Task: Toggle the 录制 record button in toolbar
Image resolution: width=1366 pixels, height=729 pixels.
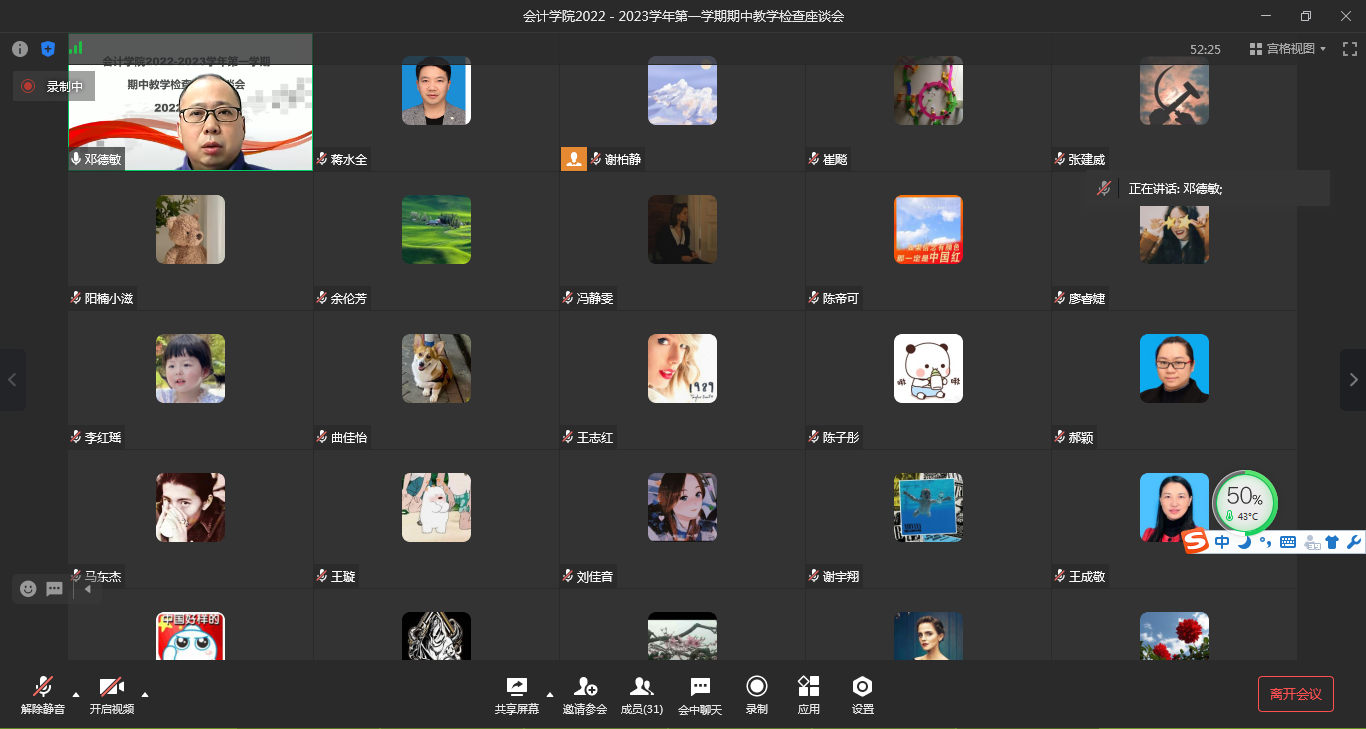Action: (756, 694)
